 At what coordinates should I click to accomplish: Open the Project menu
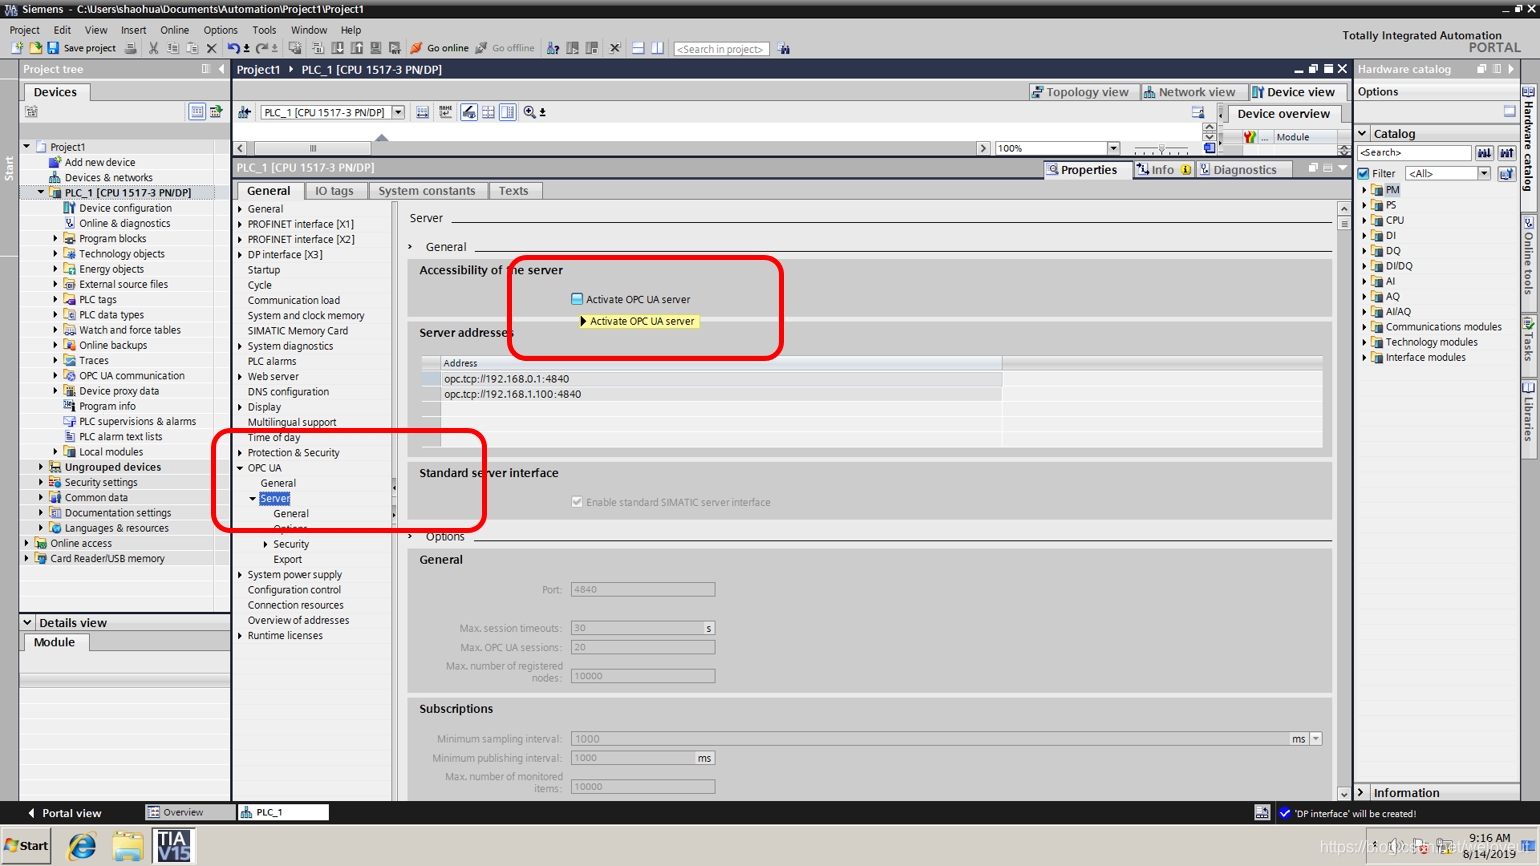click(24, 30)
